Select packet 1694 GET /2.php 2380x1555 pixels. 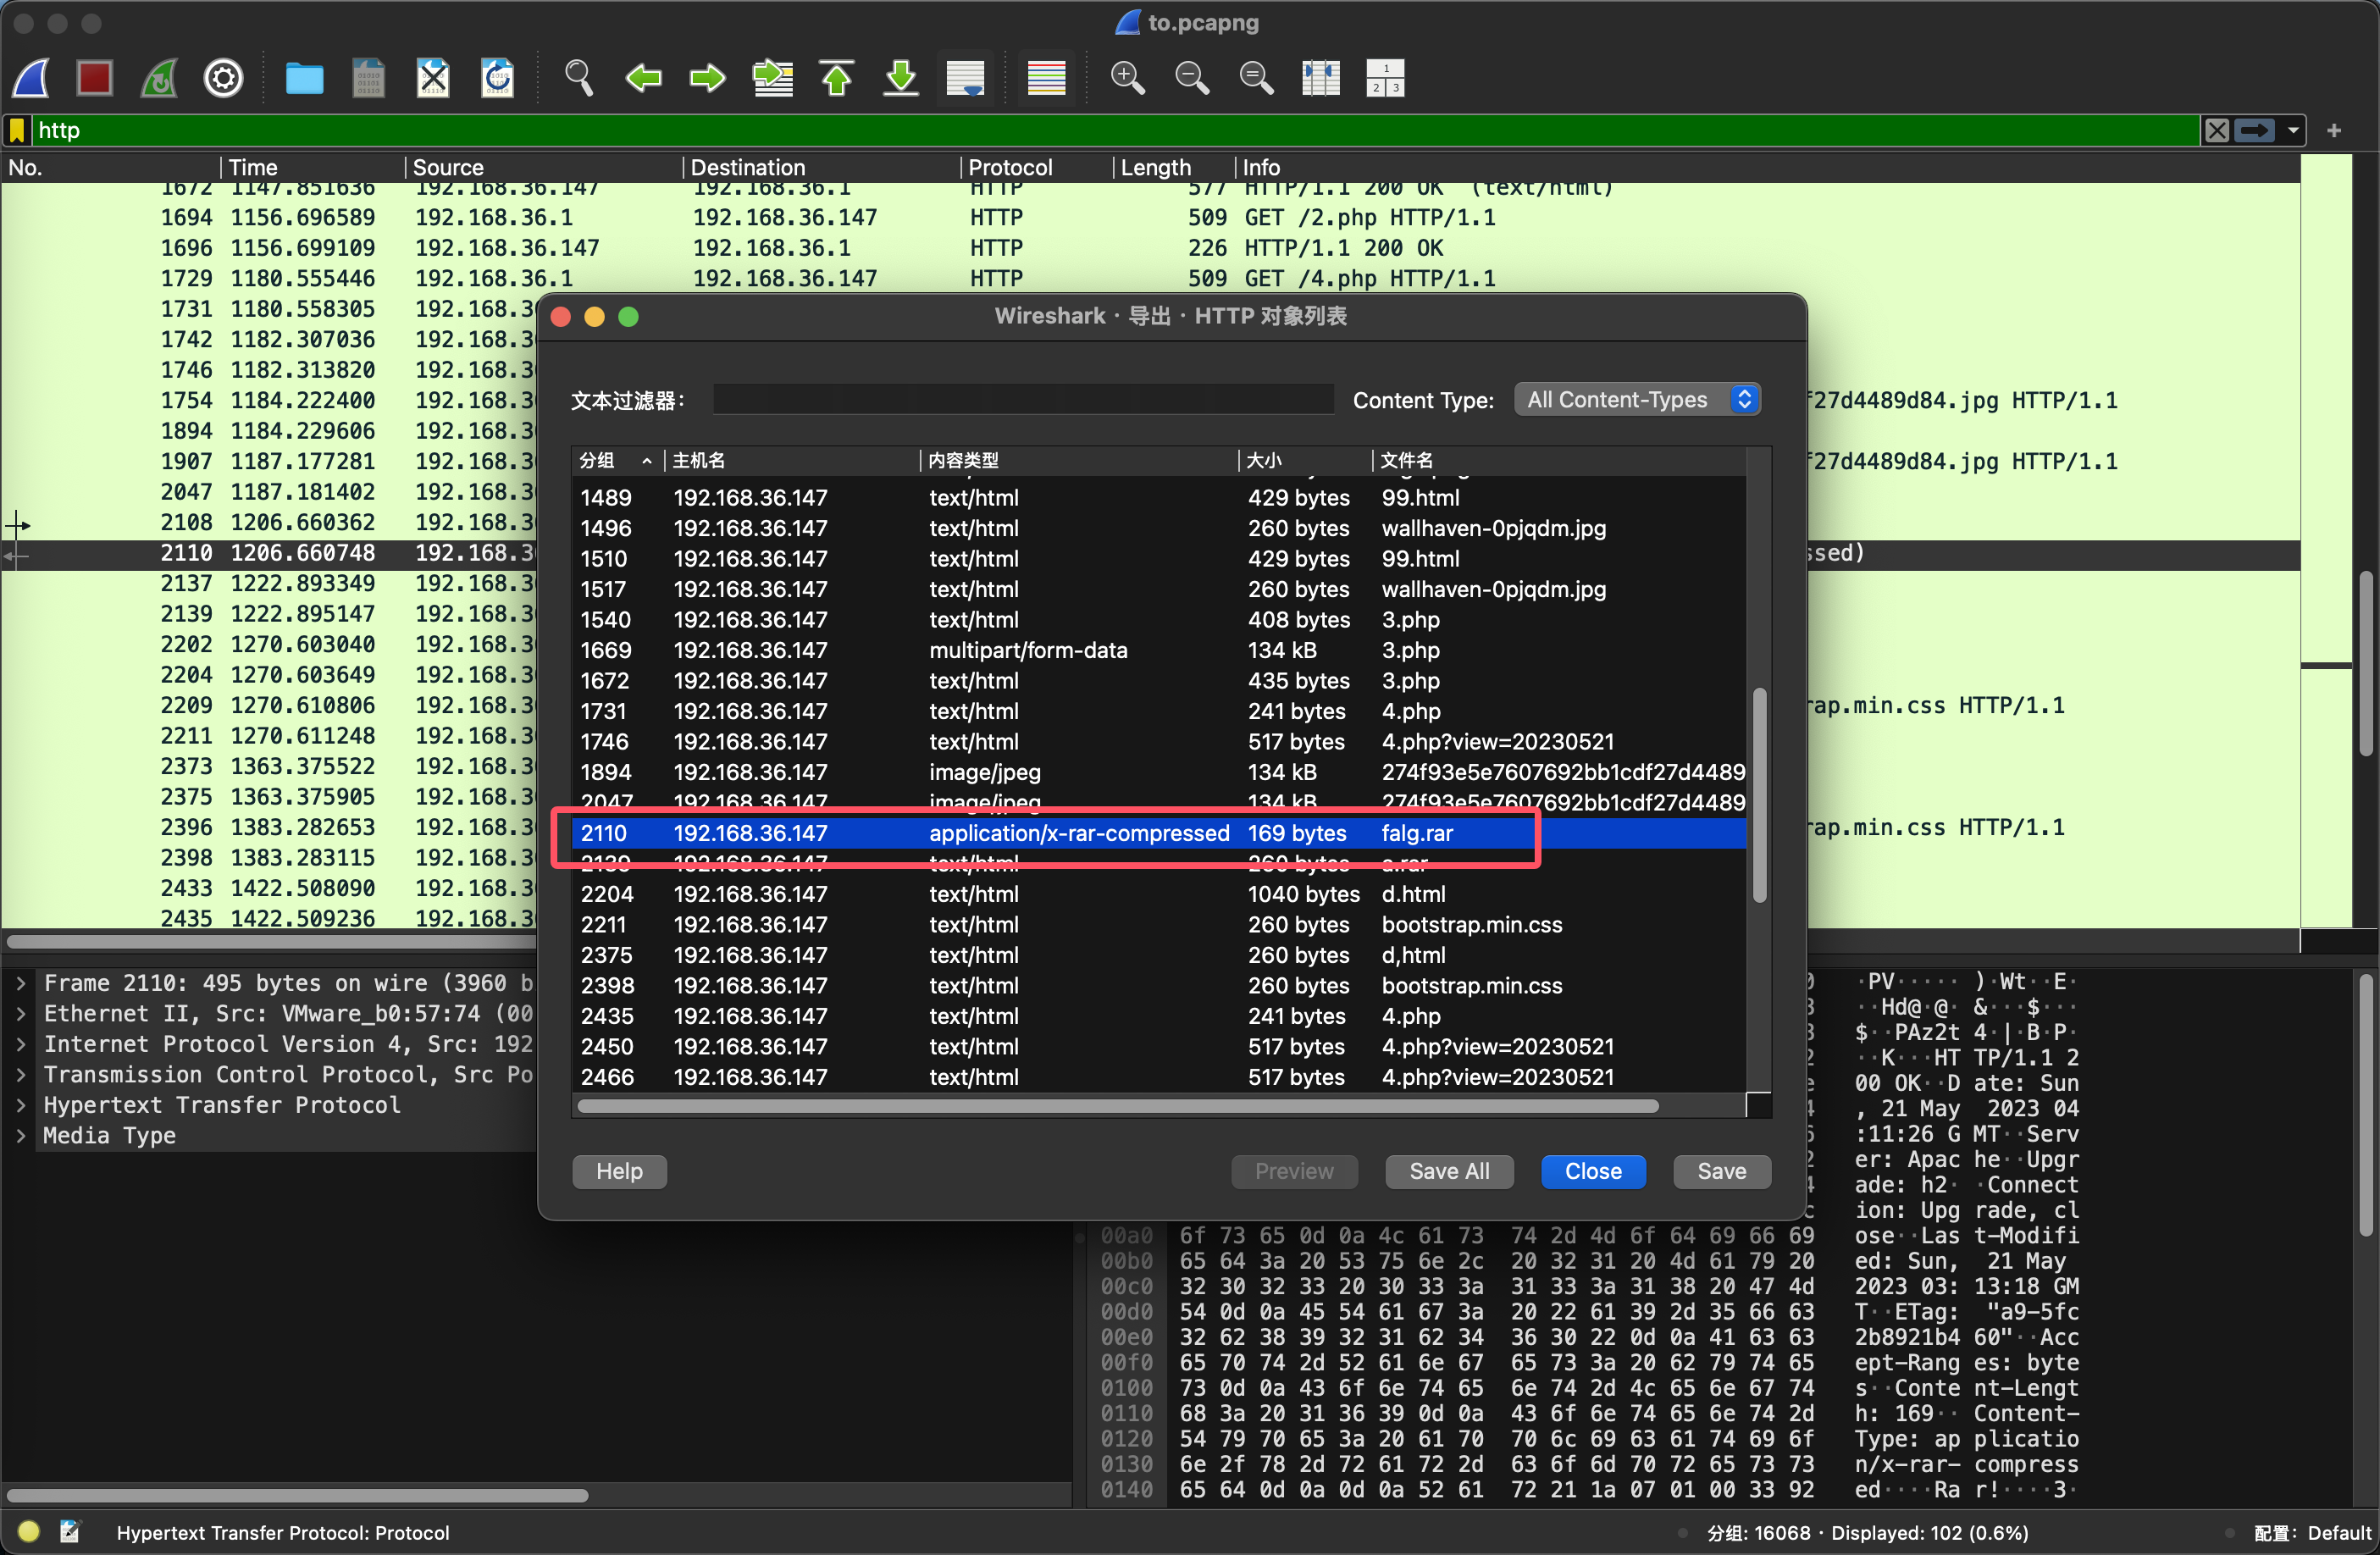(1150, 217)
